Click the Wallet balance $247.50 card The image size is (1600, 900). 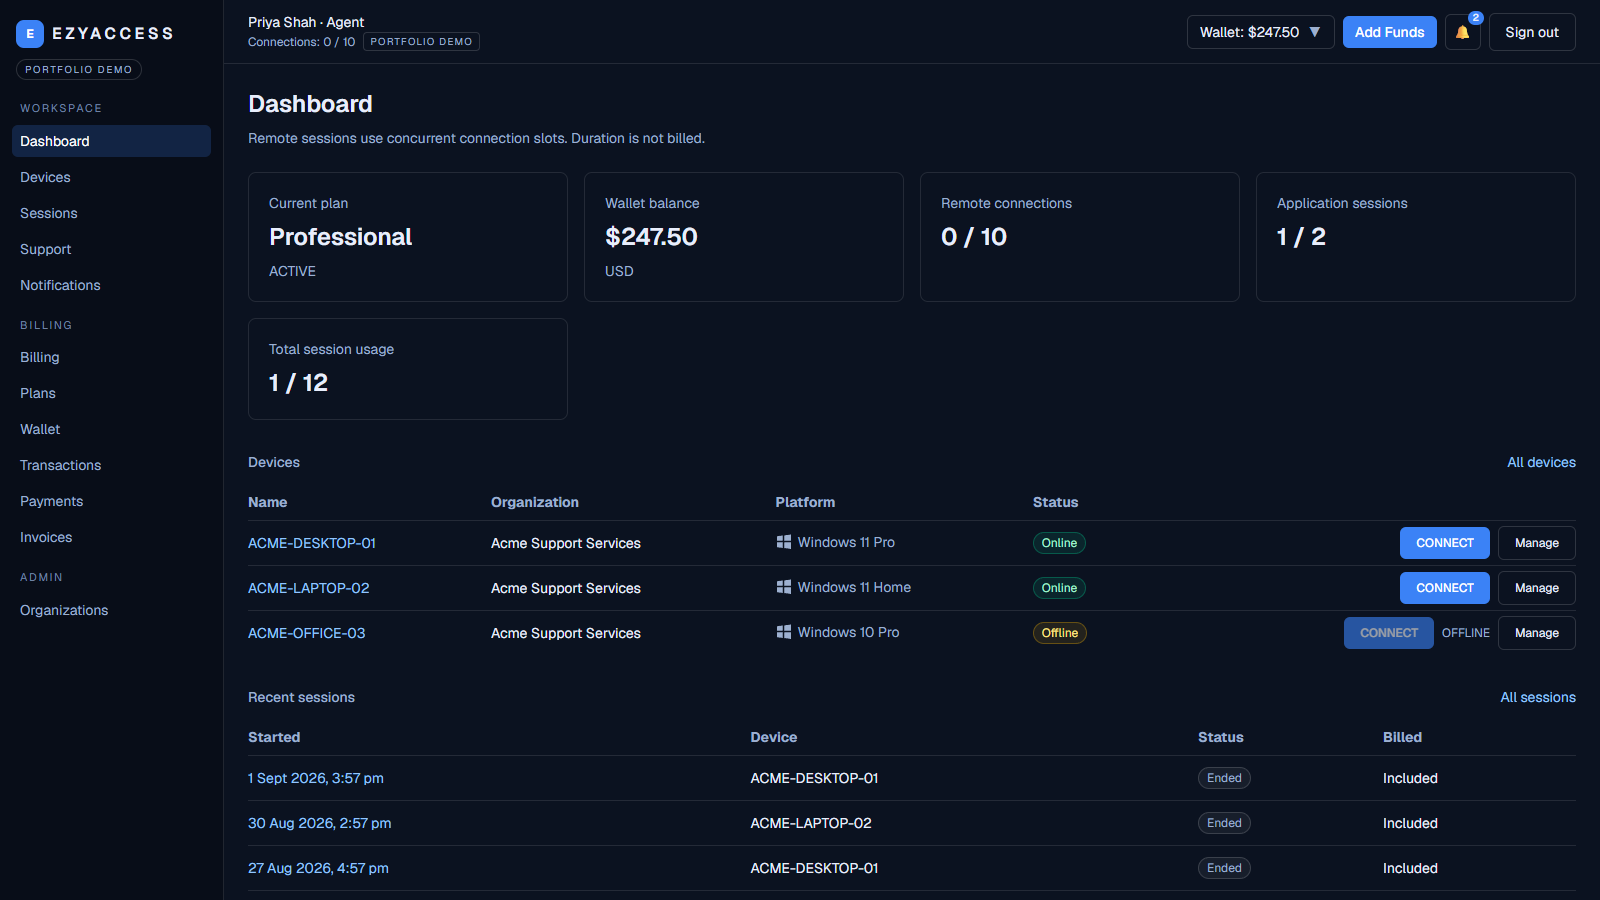[x=744, y=237]
